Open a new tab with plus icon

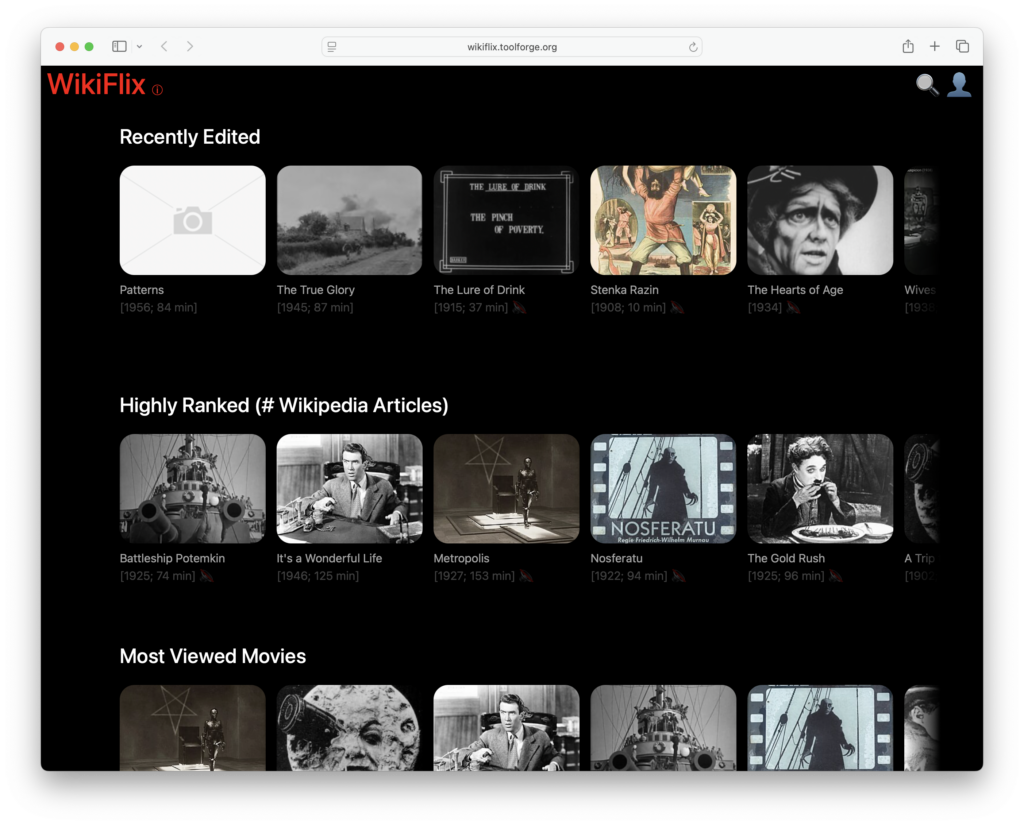tap(935, 46)
